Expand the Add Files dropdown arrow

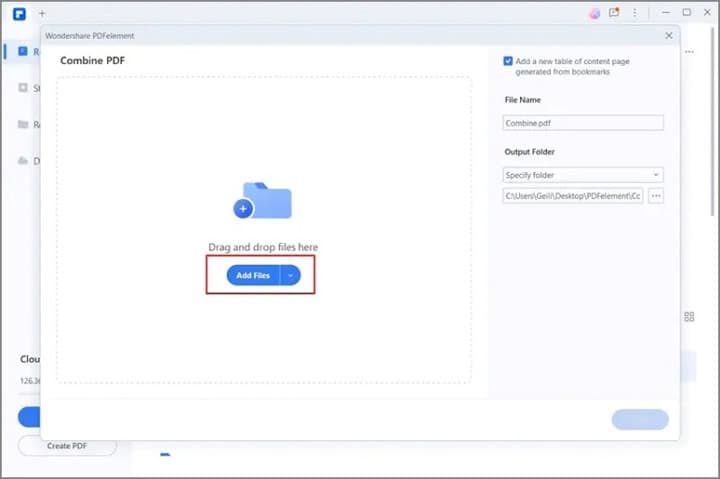pyautogui.click(x=290, y=275)
